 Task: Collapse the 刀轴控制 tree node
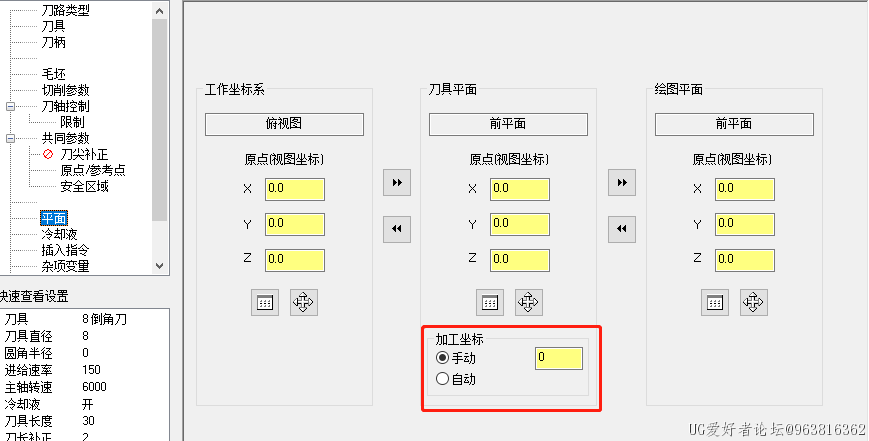11,106
